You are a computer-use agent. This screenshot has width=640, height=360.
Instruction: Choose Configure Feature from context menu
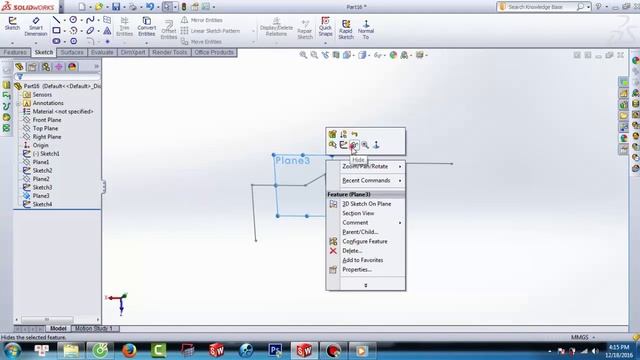(x=366, y=241)
